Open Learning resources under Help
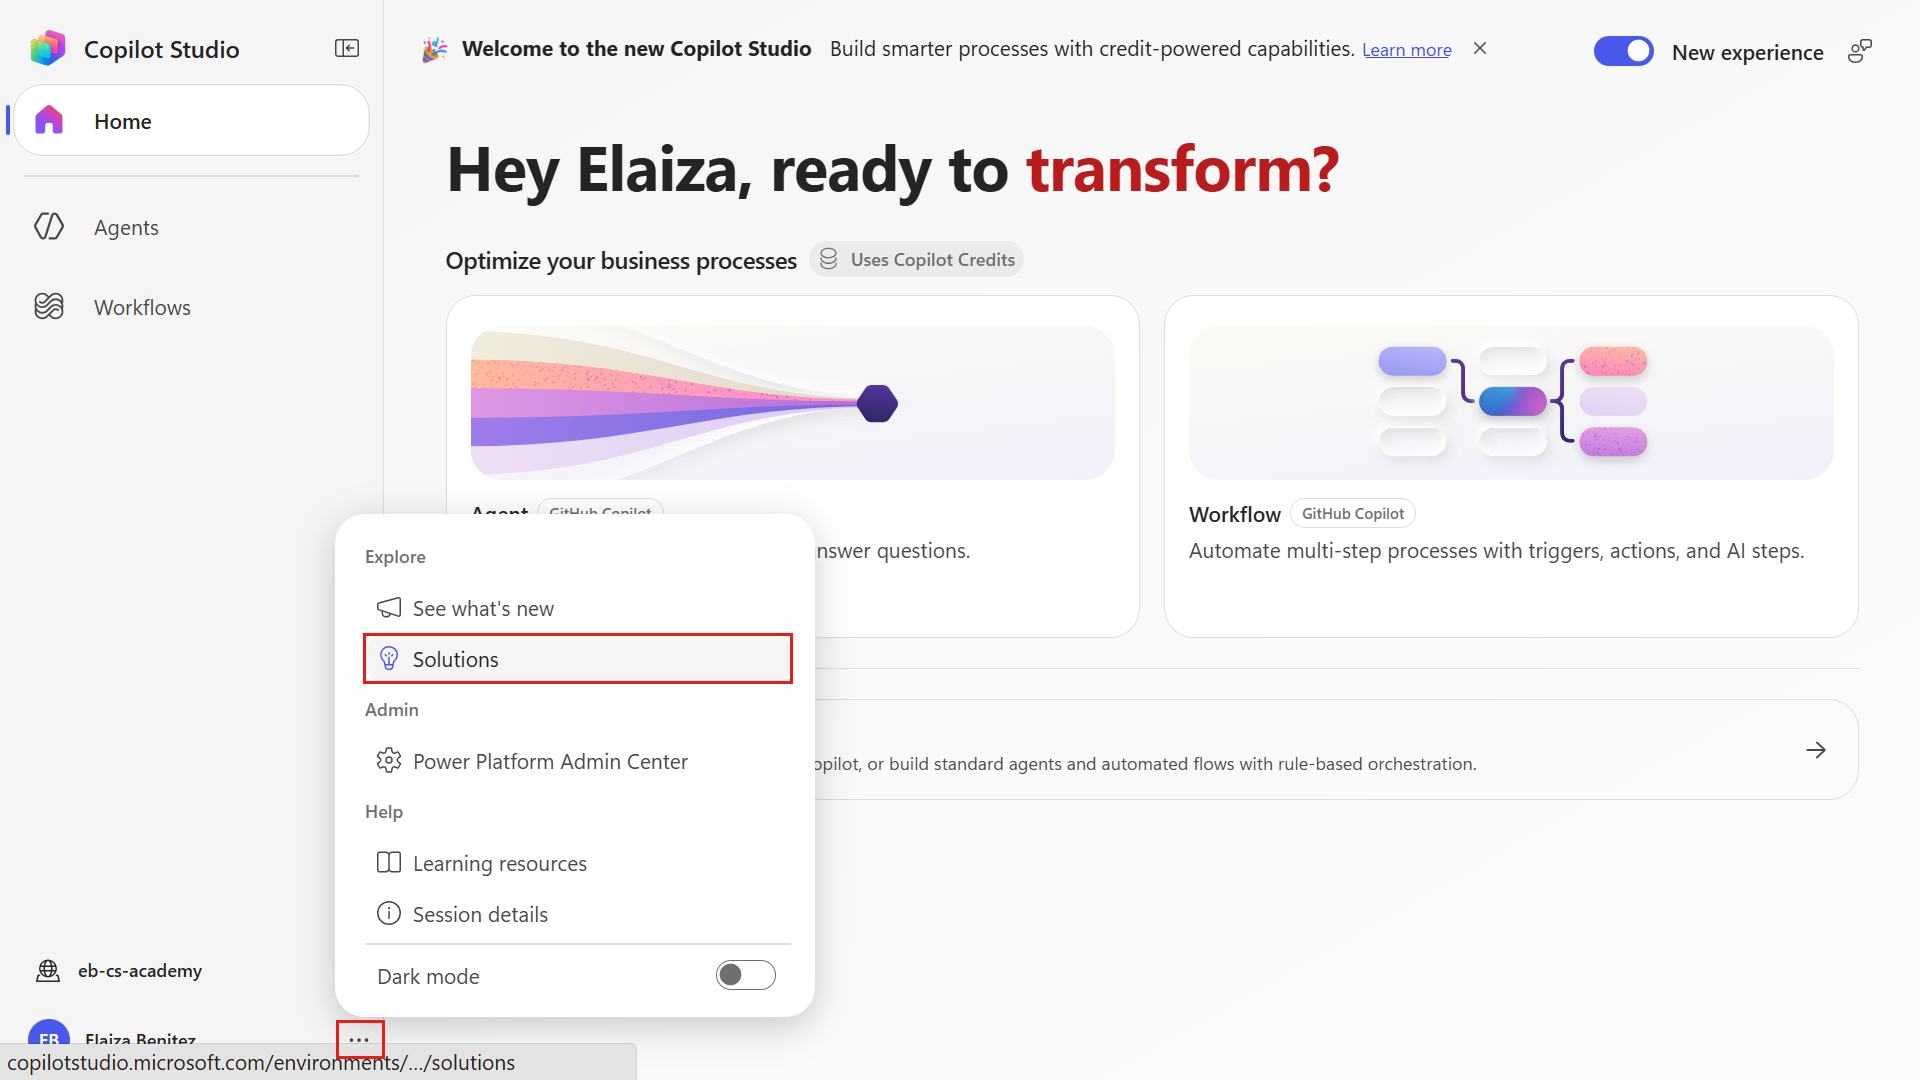This screenshot has width=1920, height=1080. 578,863
